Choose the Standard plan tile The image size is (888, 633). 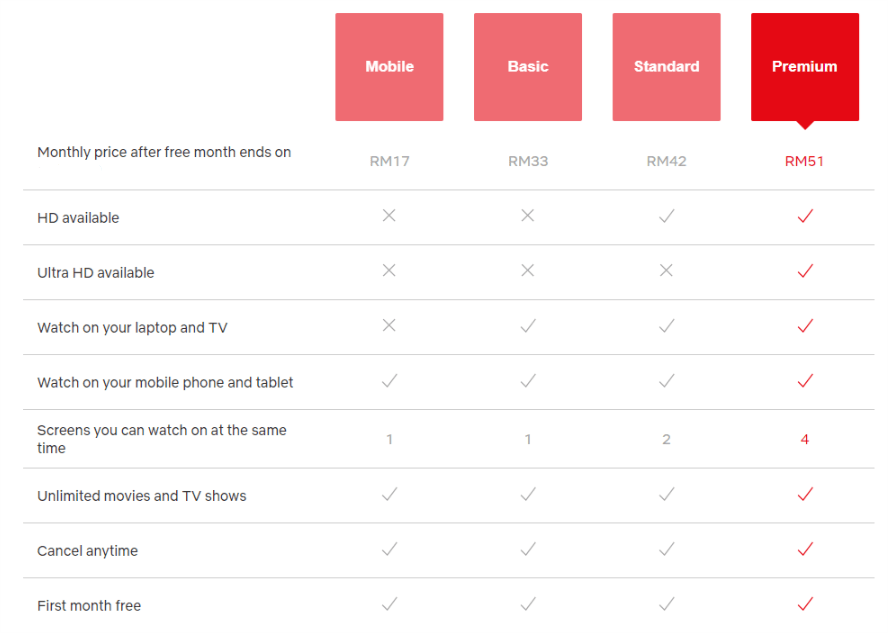[x=667, y=67]
